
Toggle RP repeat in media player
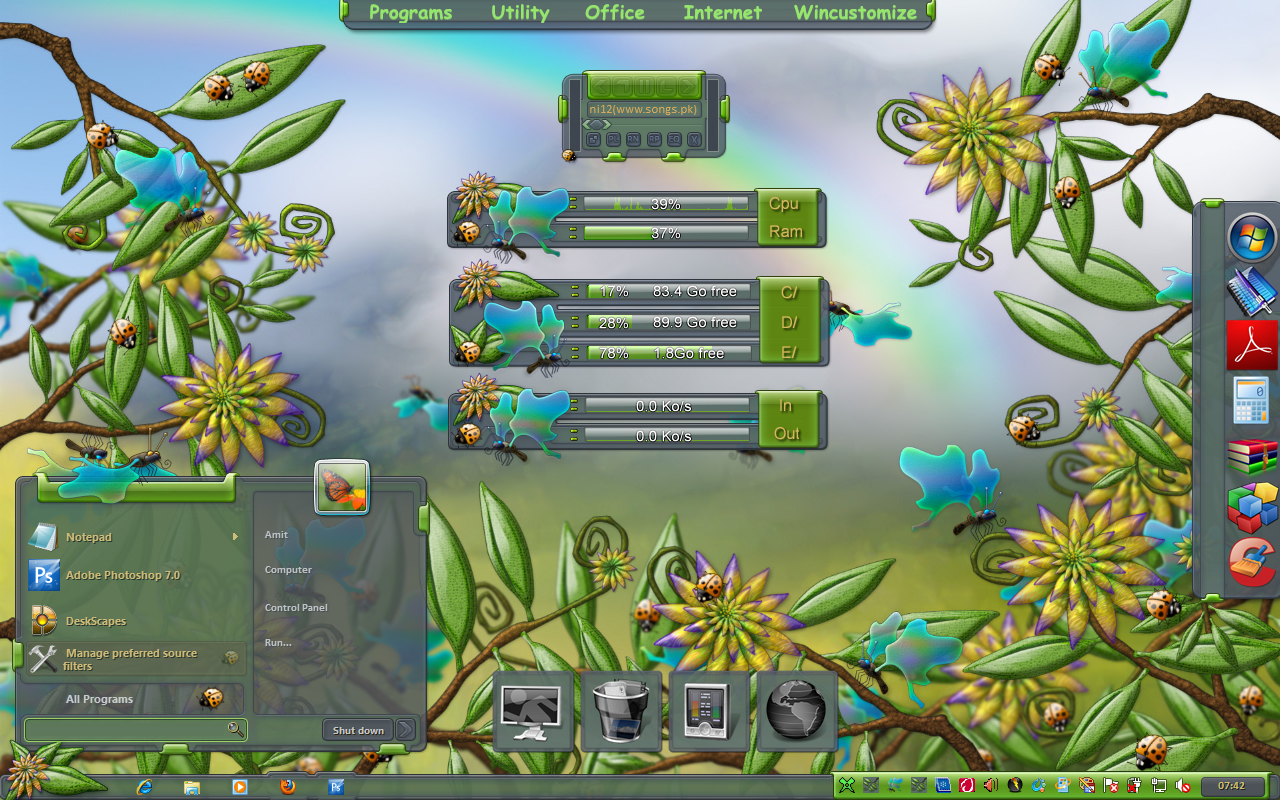click(654, 140)
